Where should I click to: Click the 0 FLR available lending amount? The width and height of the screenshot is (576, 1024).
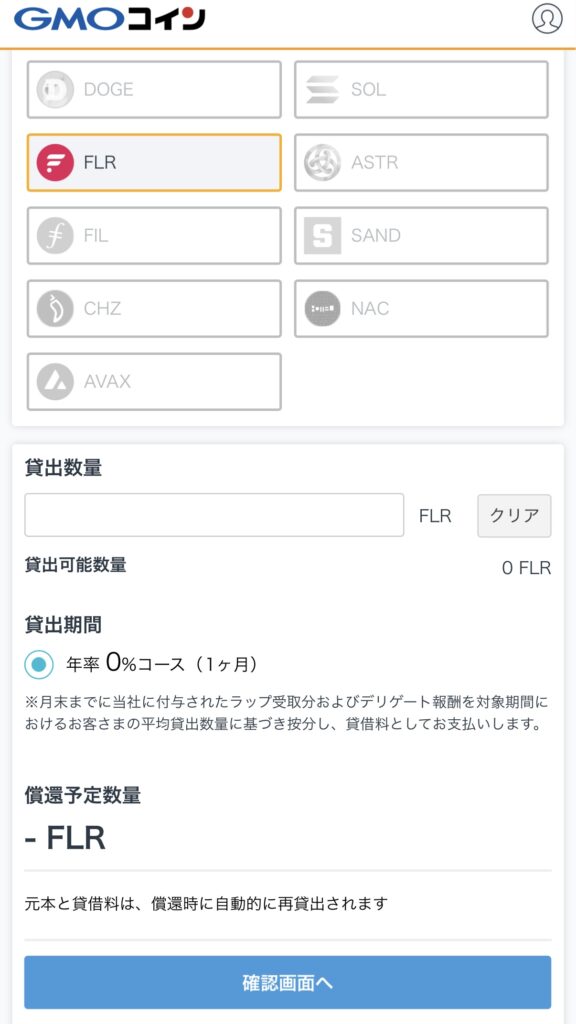tap(526, 568)
